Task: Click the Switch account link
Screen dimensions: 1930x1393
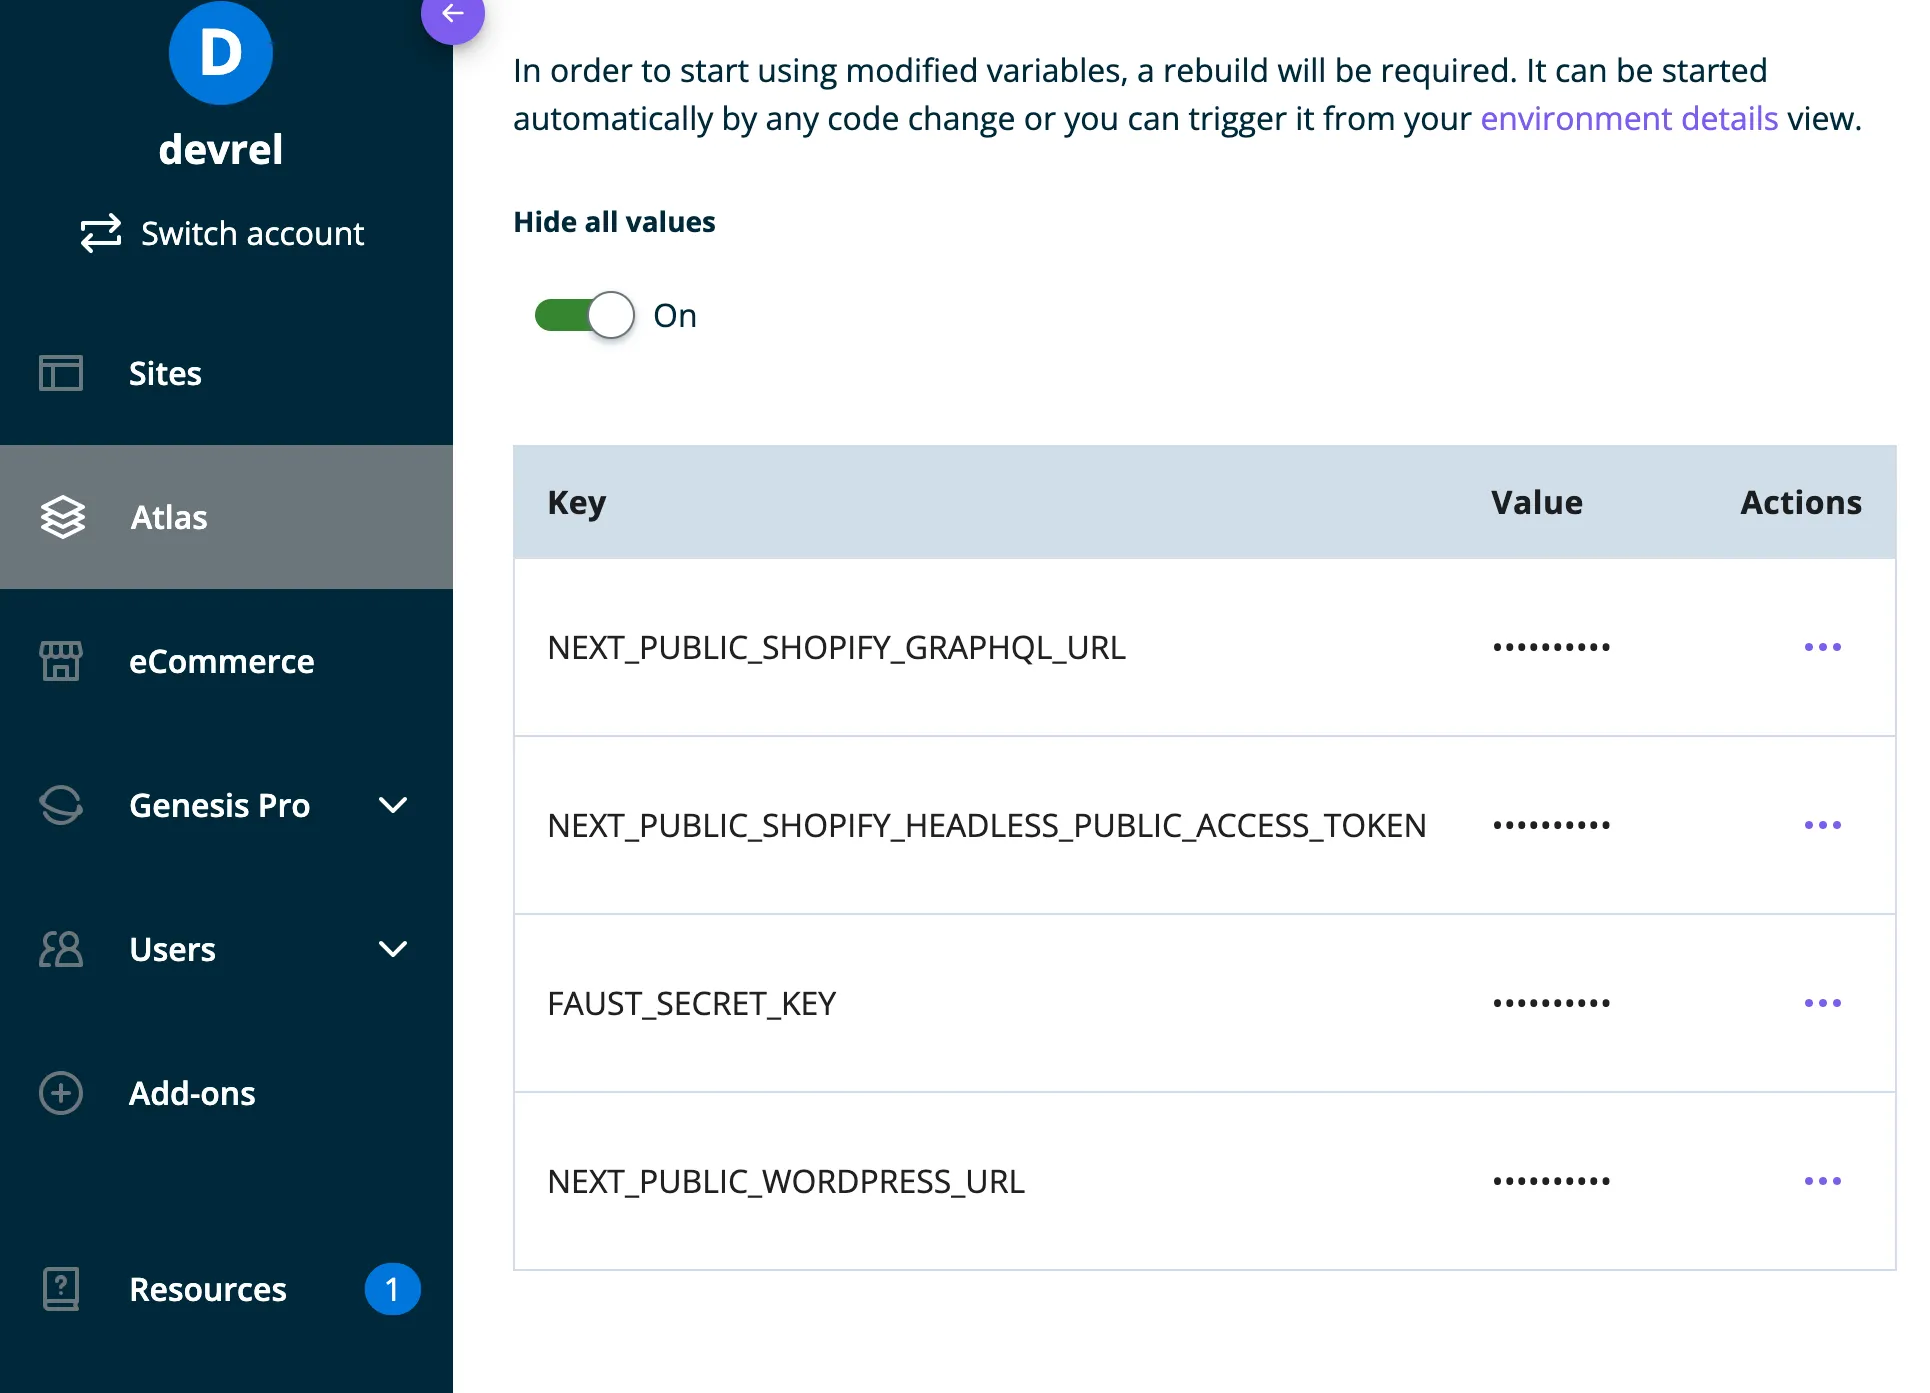Action: [252, 233]
